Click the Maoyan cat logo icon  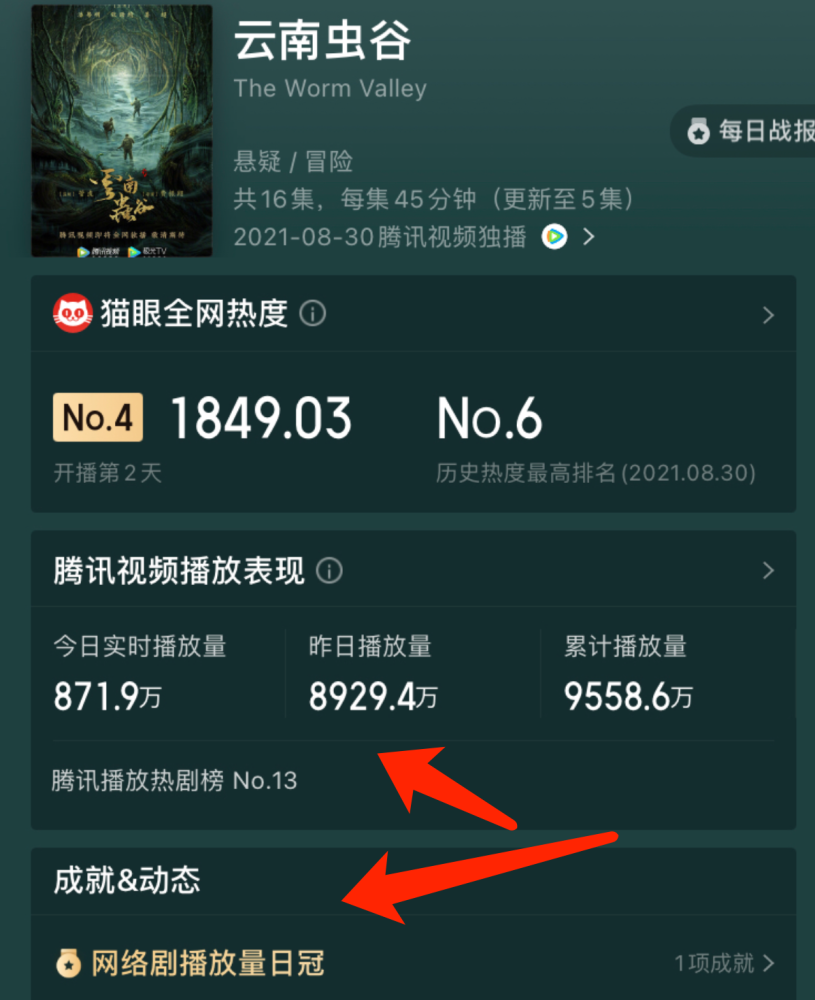click(73, 313)
